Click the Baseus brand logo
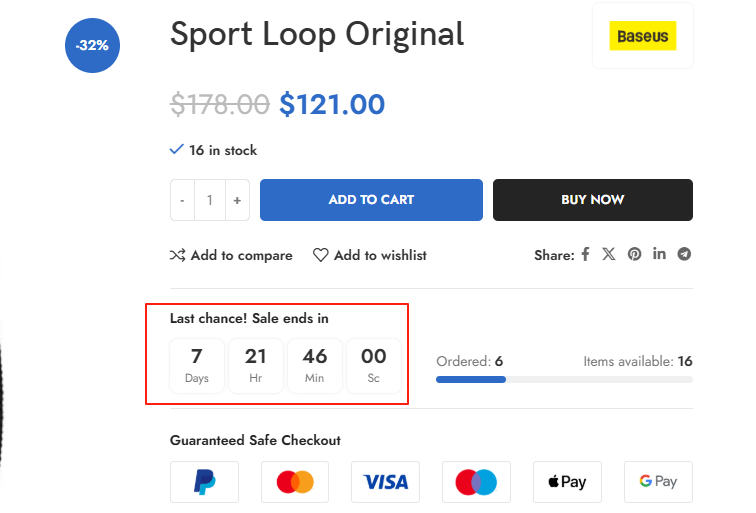This screenshot has height=513, width=756. [x=643, y=37]
